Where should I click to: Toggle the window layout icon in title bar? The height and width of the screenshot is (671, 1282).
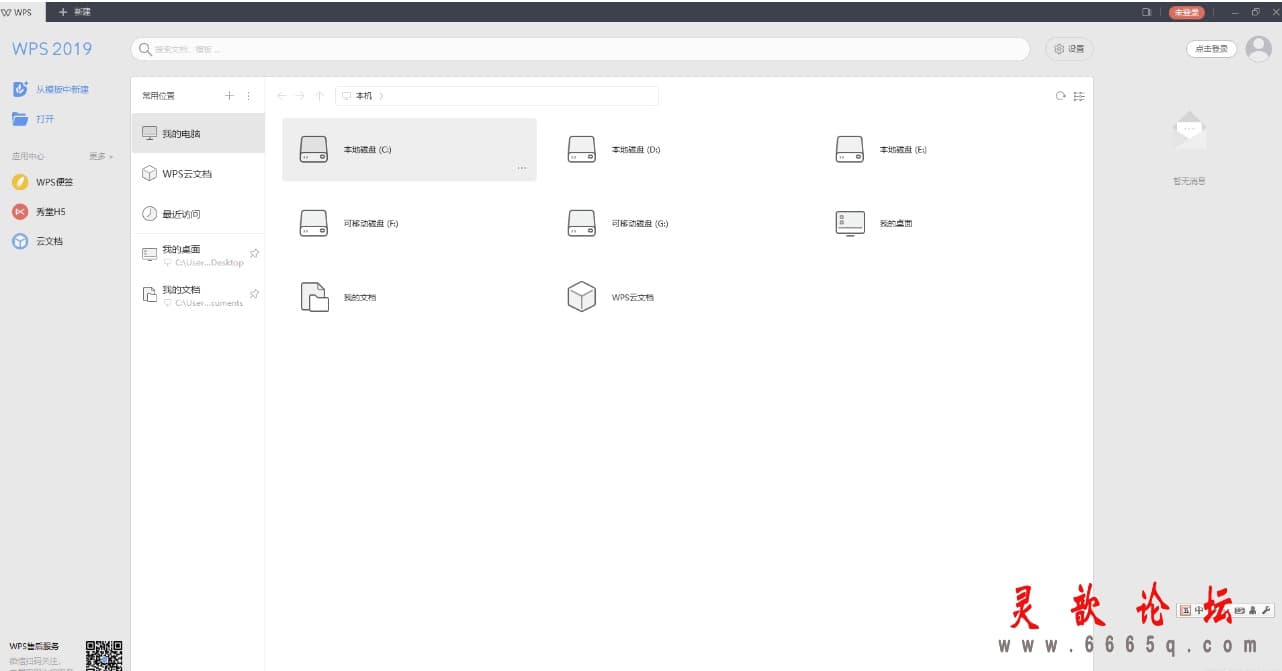(1146, 12)
